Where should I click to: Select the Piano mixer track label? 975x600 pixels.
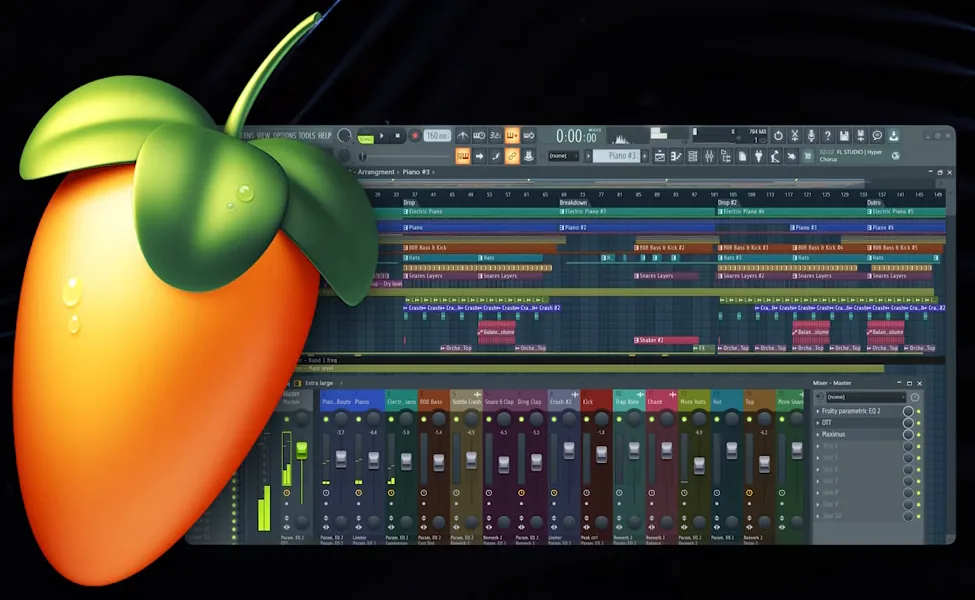click(x=362, y=402)
